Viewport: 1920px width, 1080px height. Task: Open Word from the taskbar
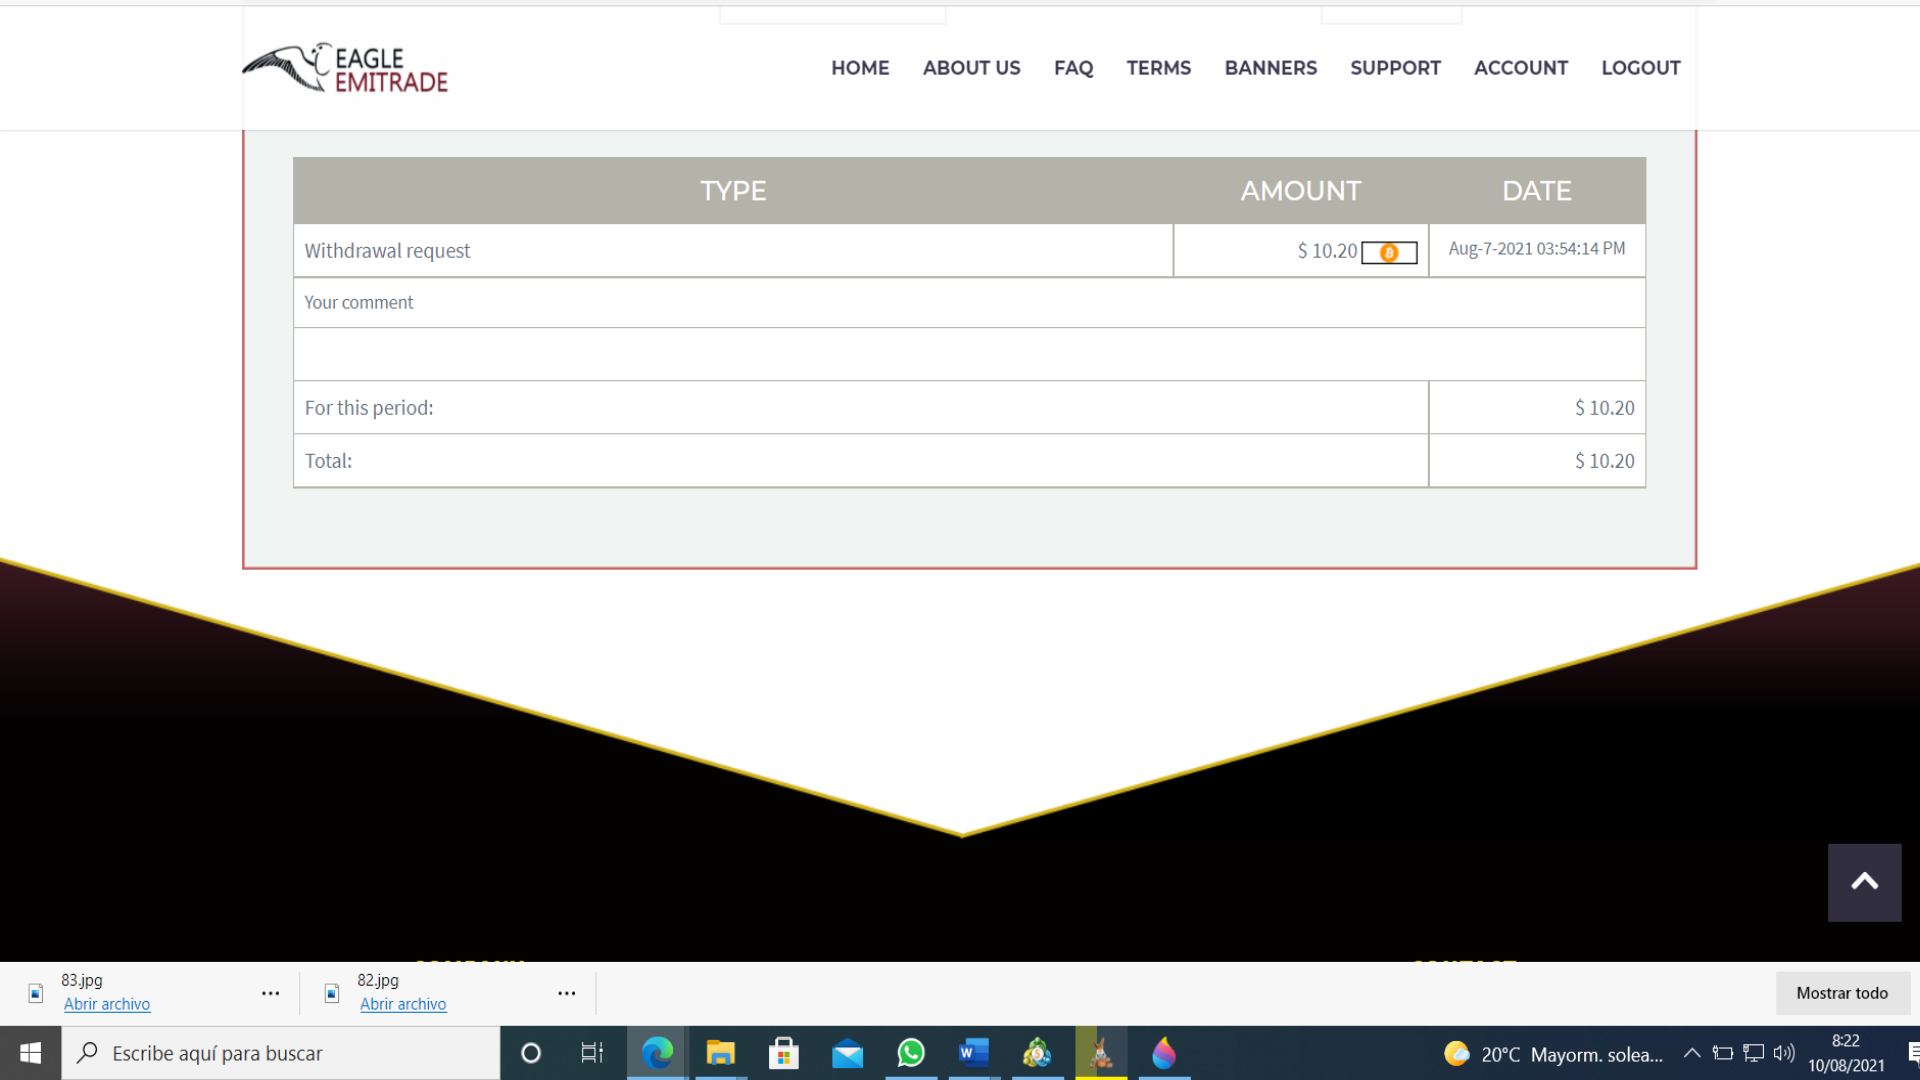tap(974, 1053)
